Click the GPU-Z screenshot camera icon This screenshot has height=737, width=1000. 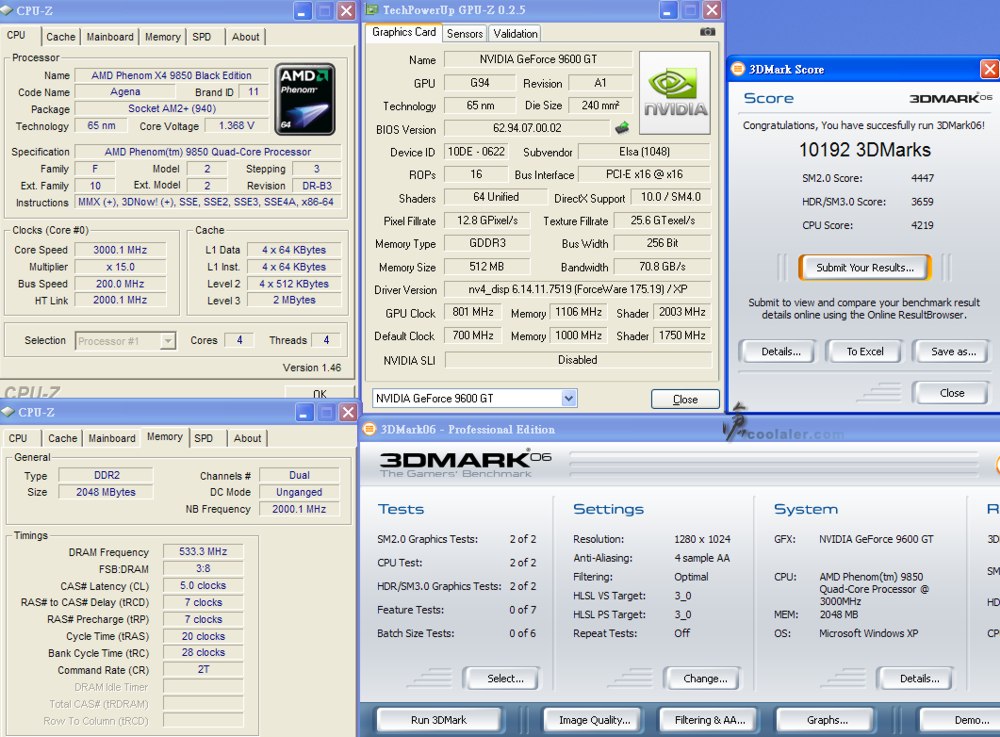[707, 32]
